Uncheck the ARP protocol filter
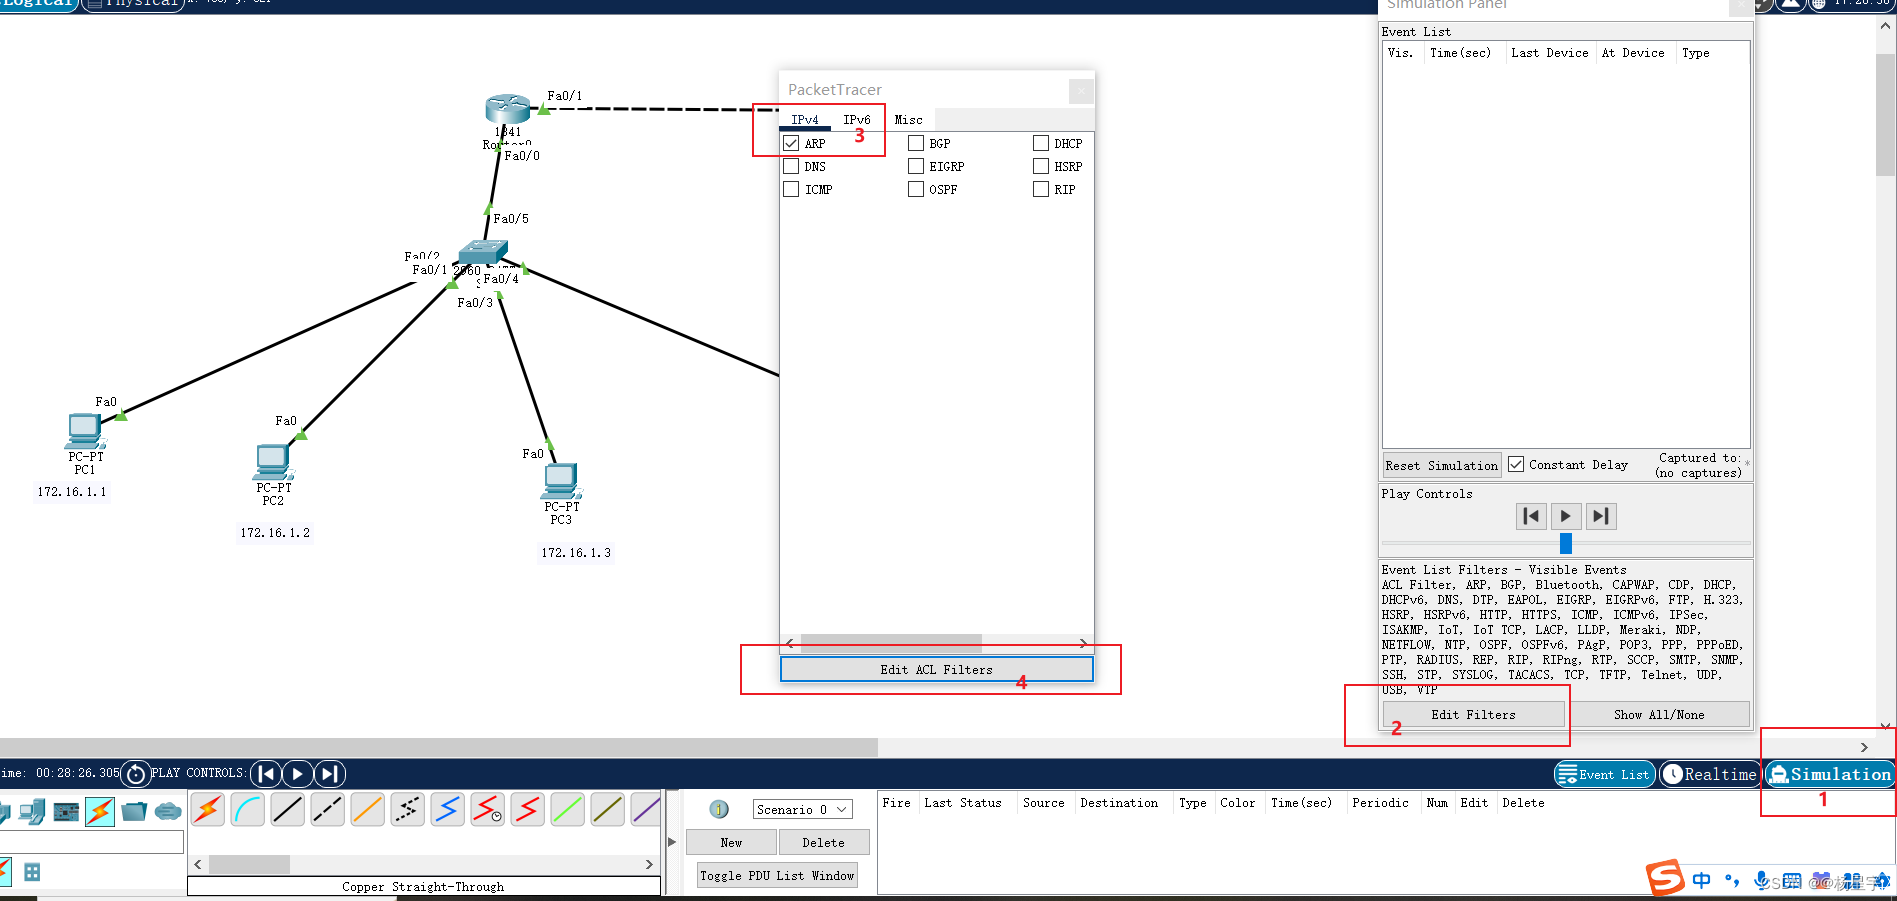 click(x=790, y=142)
